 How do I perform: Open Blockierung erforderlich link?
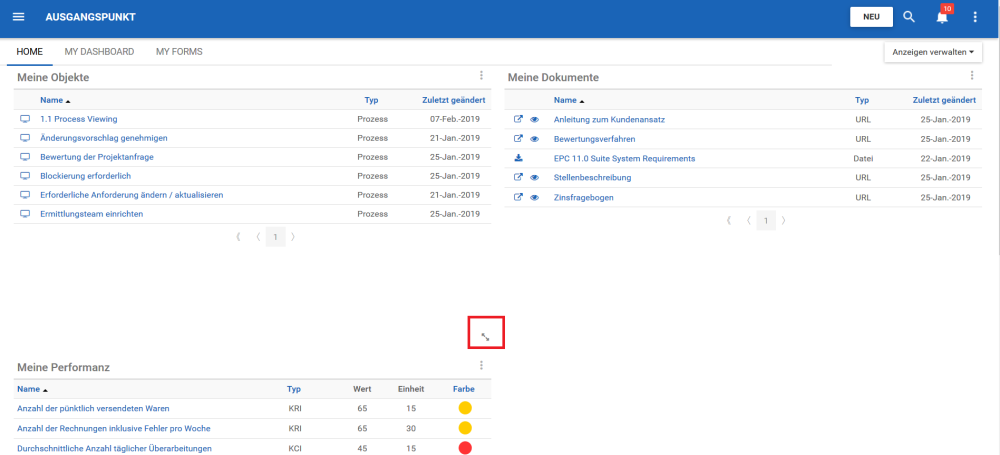click(85, 176)
